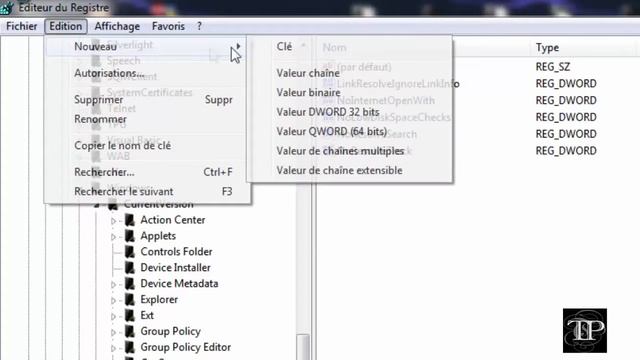Choose Autorisations... menu entry
This screenshot has height=360, width=640.
pyautogui.click(x=109, y=73)
